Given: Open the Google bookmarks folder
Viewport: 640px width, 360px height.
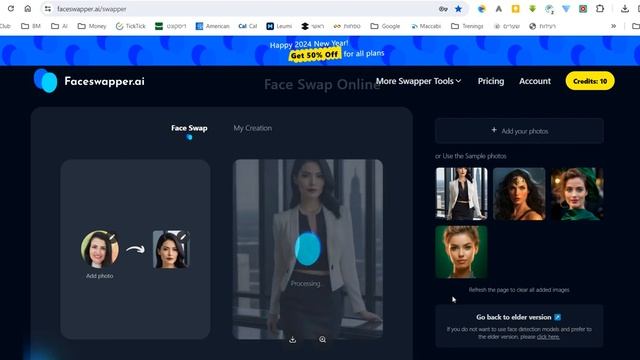Looking at the screenshot, I should pyautogui.click(x=385, y=26).
